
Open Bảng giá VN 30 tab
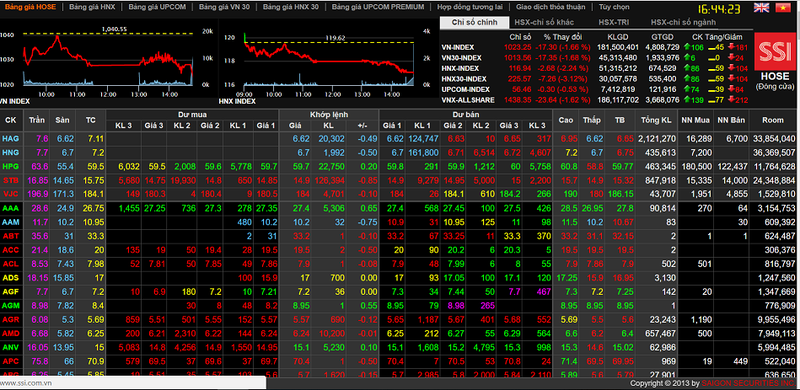point(224,7)
